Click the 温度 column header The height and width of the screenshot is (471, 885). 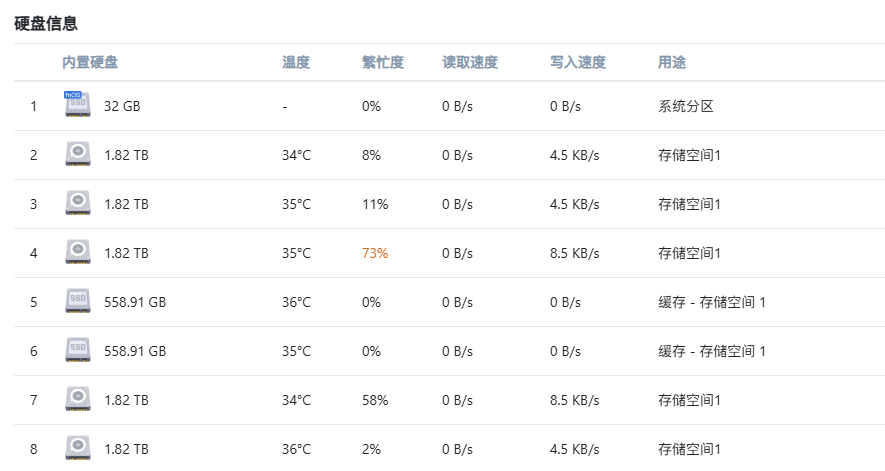[296, 62]
